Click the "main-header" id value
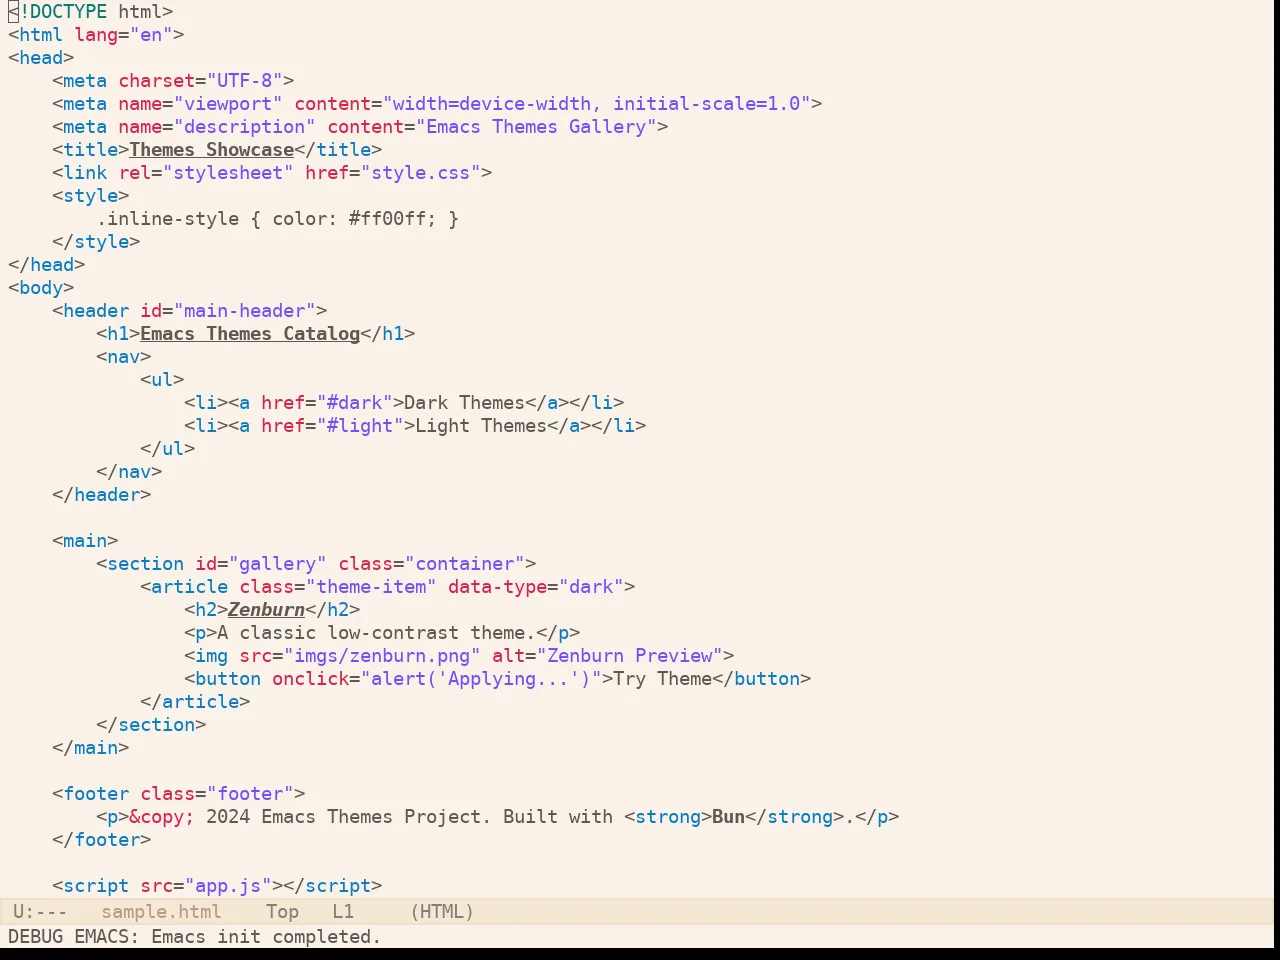1280x960 pixels. [x=245, y=311]
